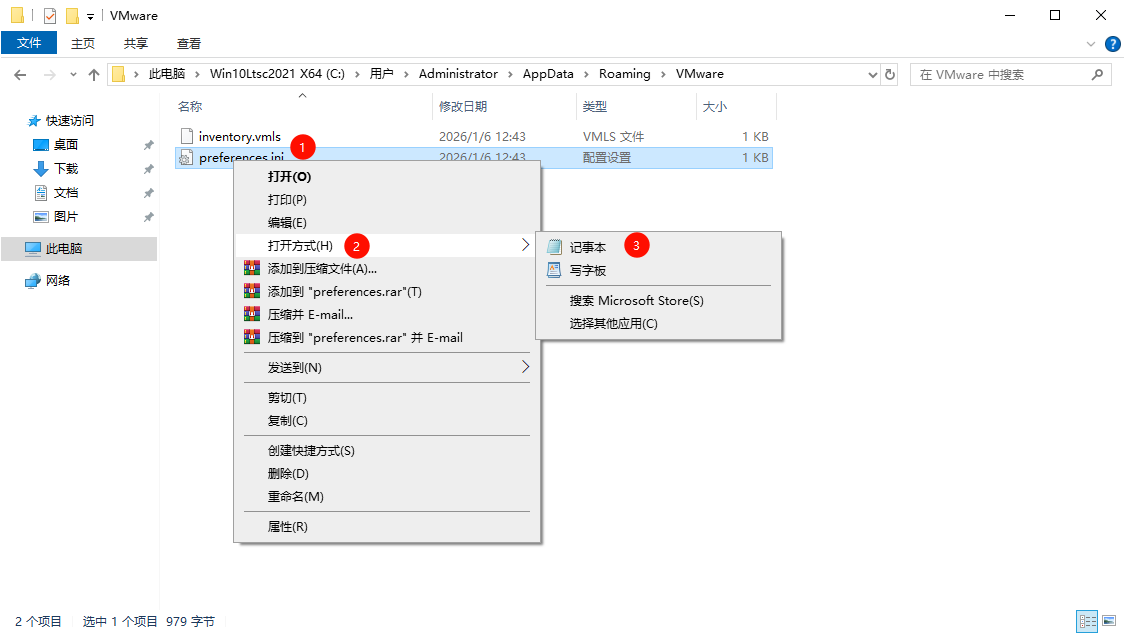Expand the 发送到(N) submenu
The image size is (1125, 634).
pyautogui.click(x=387, y=367)
